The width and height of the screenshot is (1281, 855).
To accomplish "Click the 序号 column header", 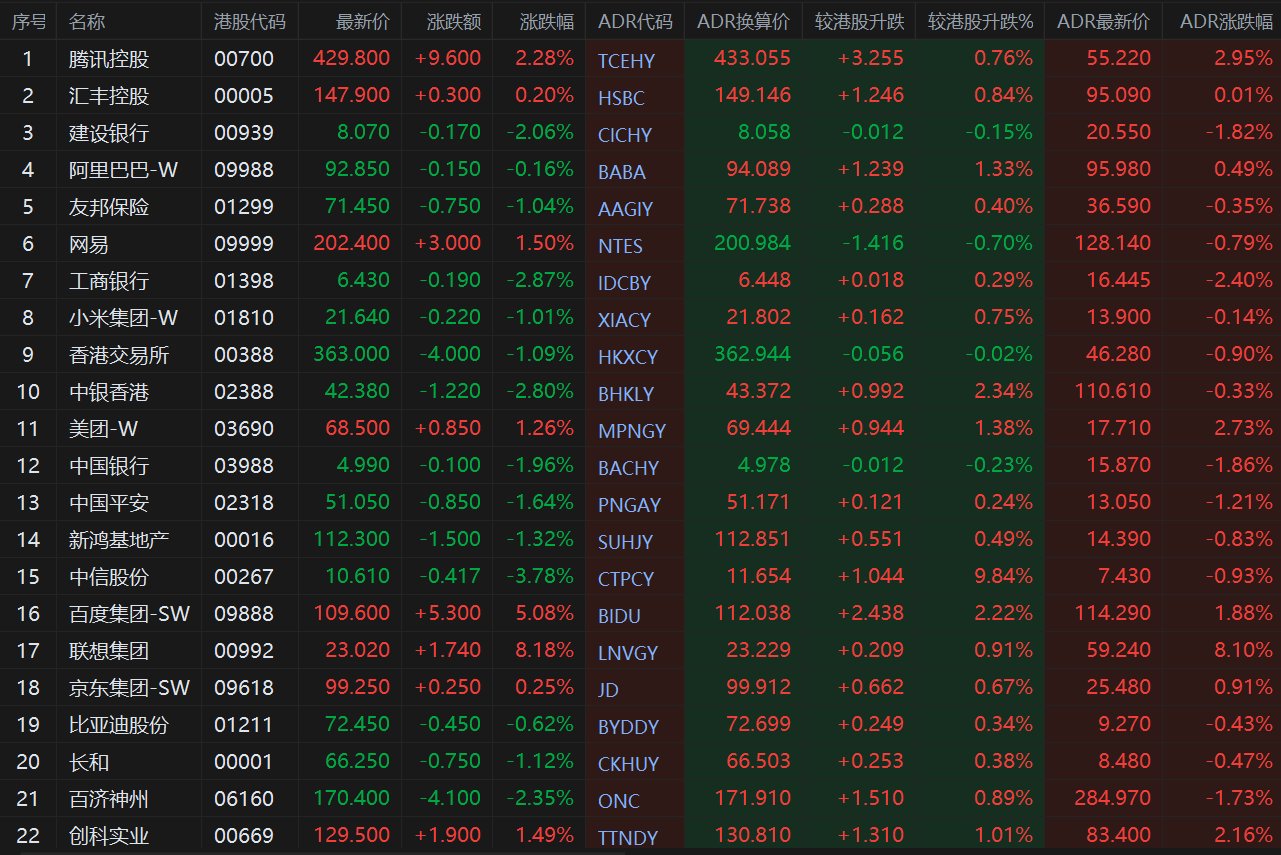I will coord(28,21).
